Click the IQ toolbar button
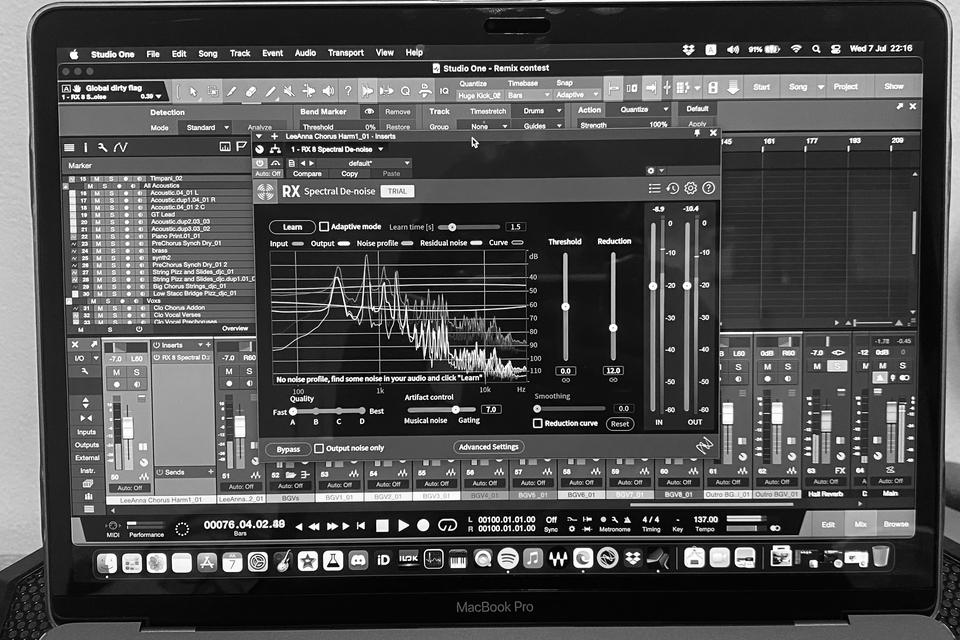This screenshot has height=640, width=960. coord(444,91)
